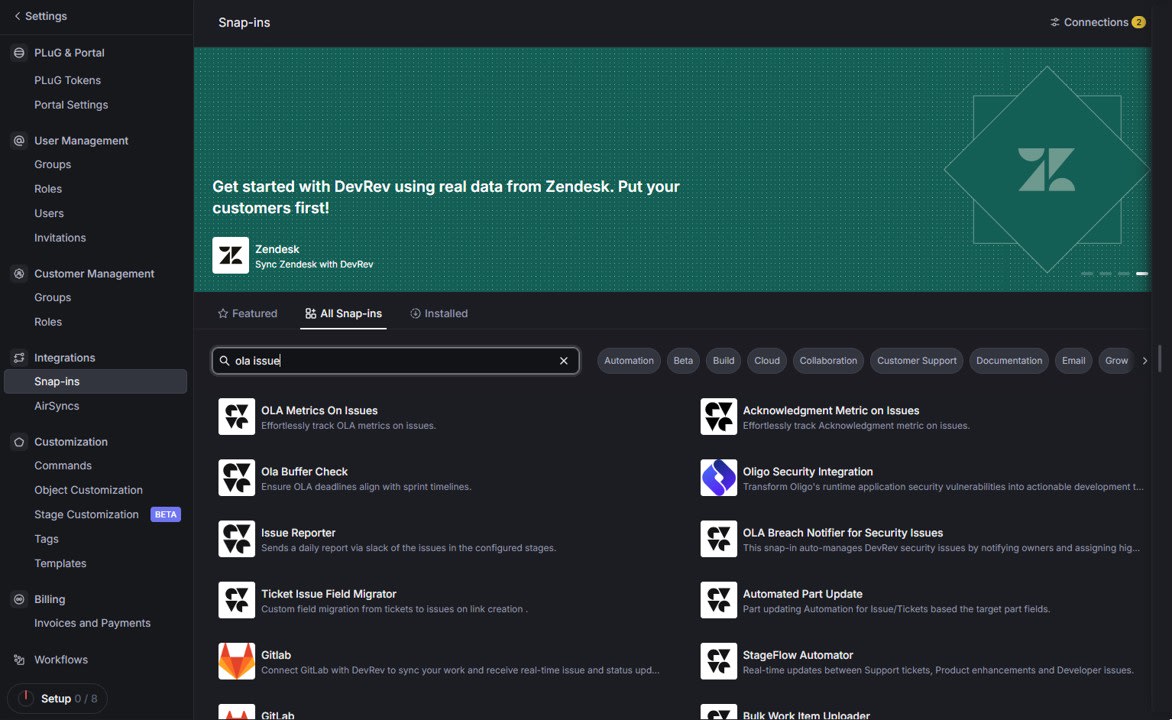Go back using Settings chevron
This screenshot has height=720, width=1172.
[17, 16]
